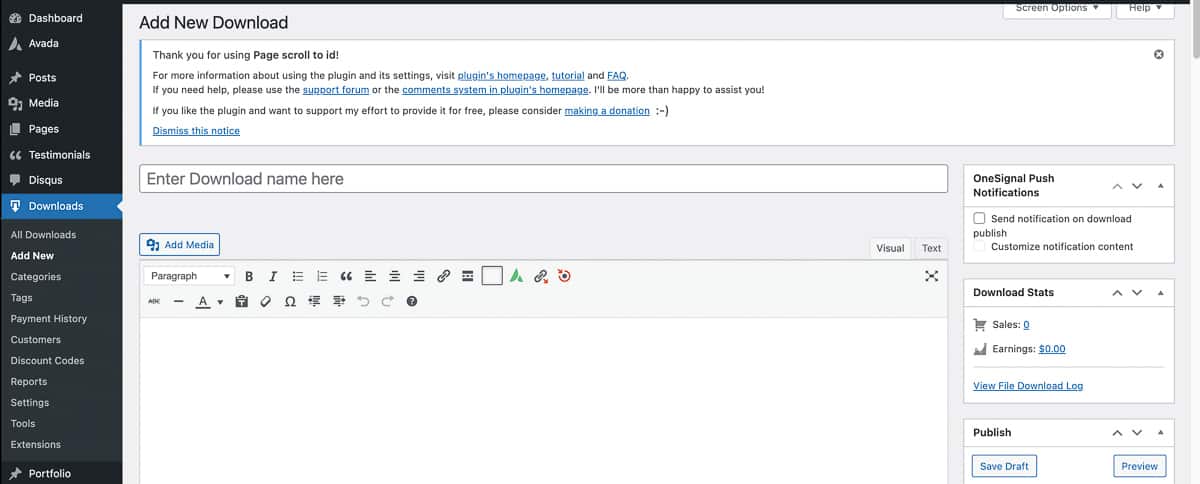Click the special character Omega icon
This screenshot has width=1200, height=484.
coord(290,301)
